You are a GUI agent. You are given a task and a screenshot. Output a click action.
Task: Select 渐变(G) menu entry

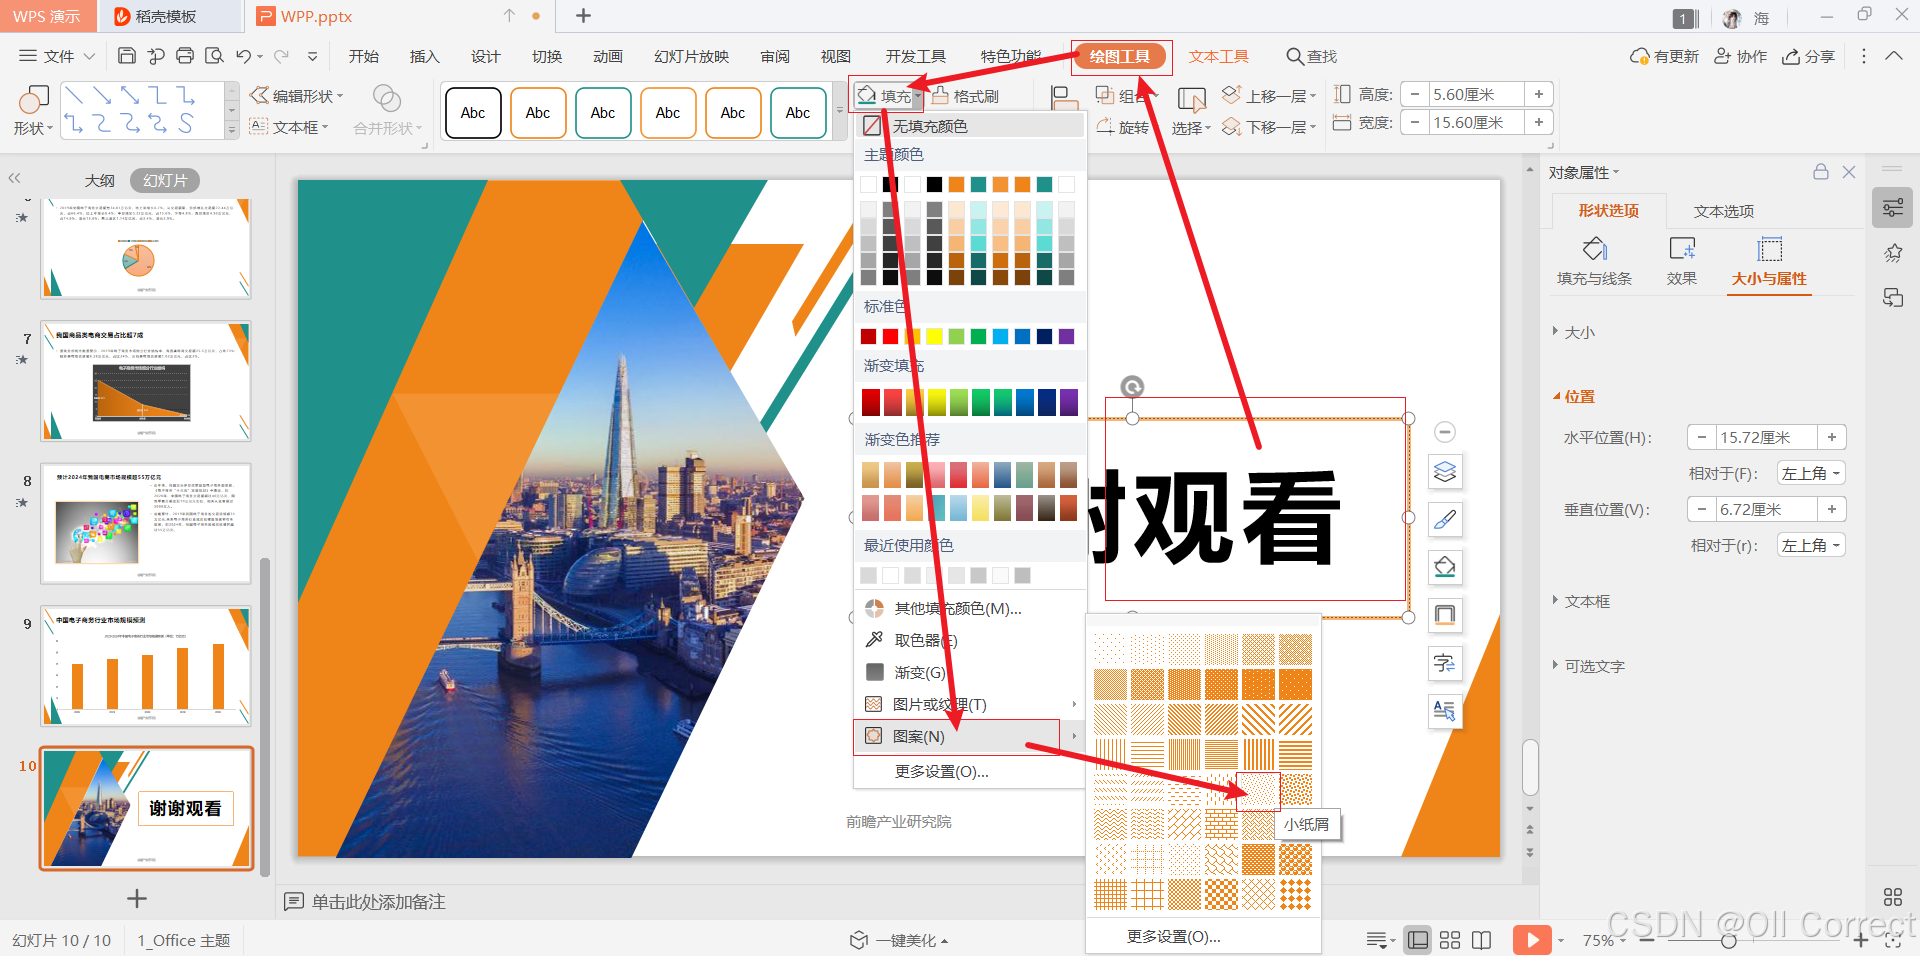point(969,672)
